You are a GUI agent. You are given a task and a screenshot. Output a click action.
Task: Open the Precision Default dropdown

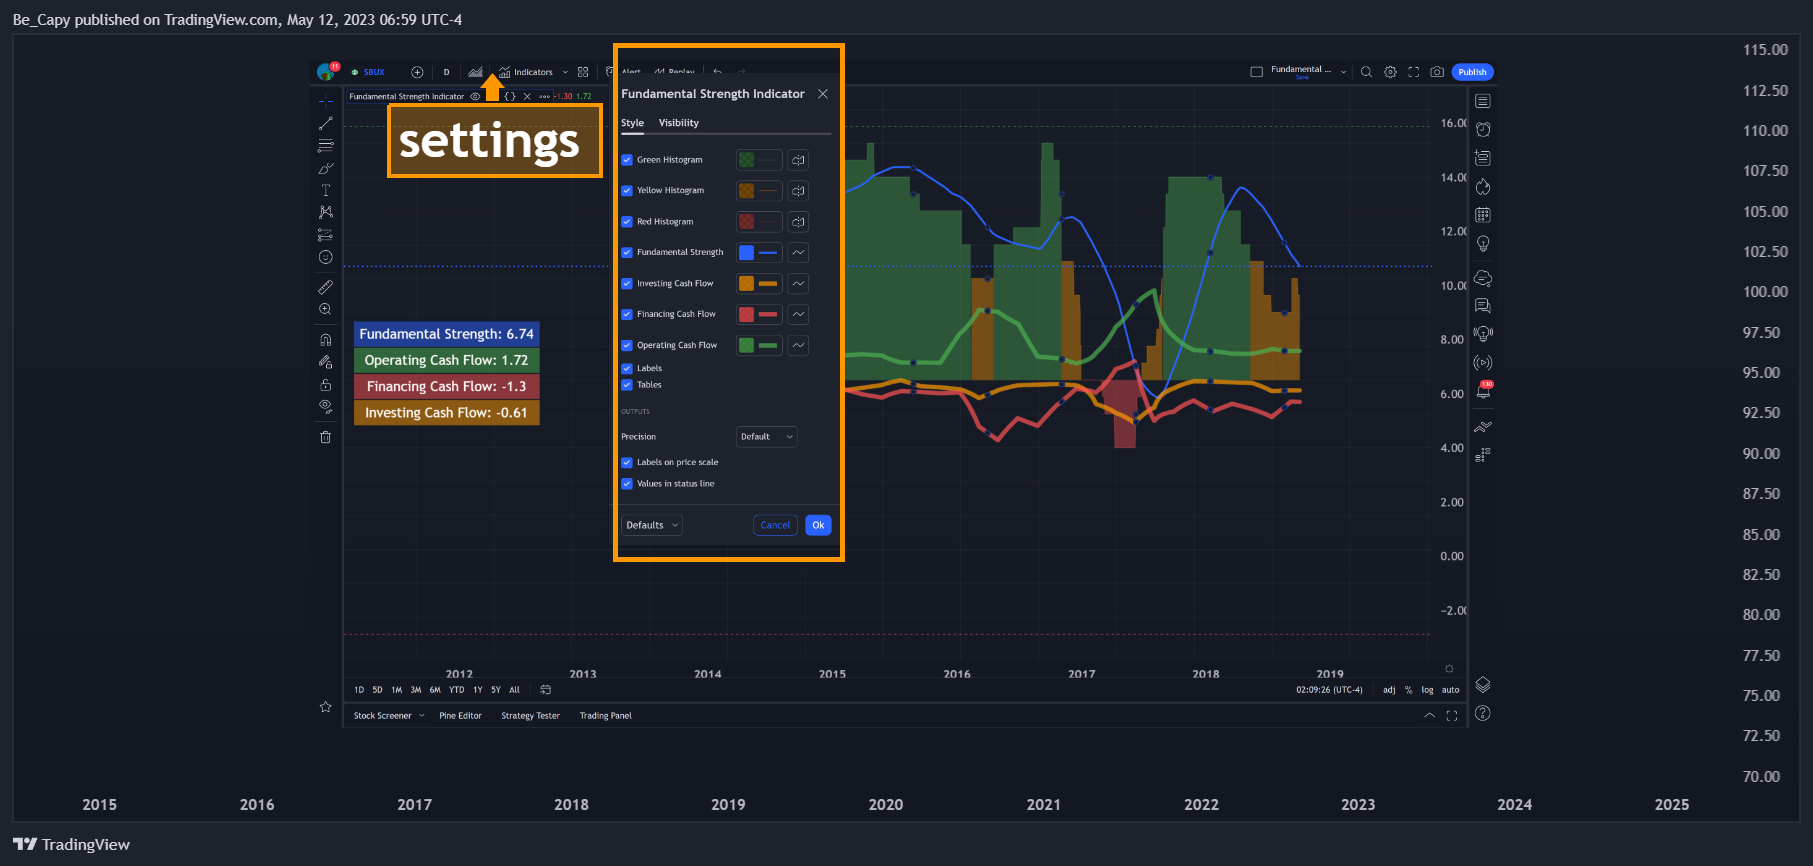click(x=767, y=437)
